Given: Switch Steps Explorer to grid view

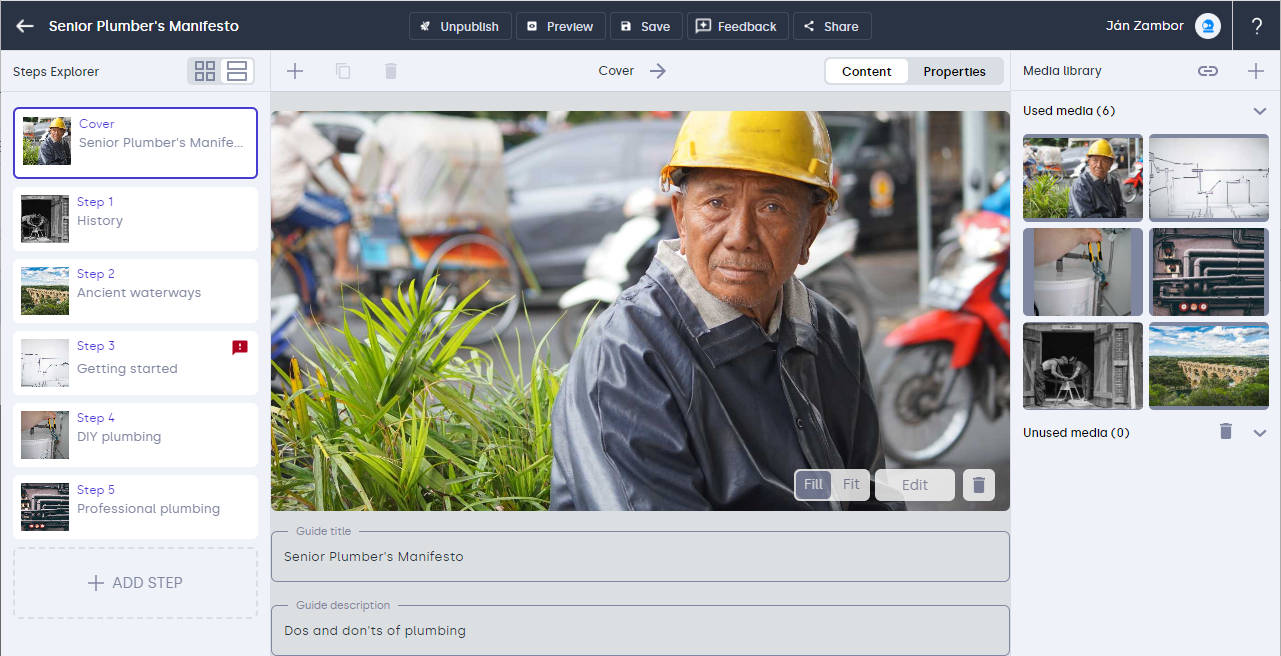Looking at the screenshot, I should point(205,71).
